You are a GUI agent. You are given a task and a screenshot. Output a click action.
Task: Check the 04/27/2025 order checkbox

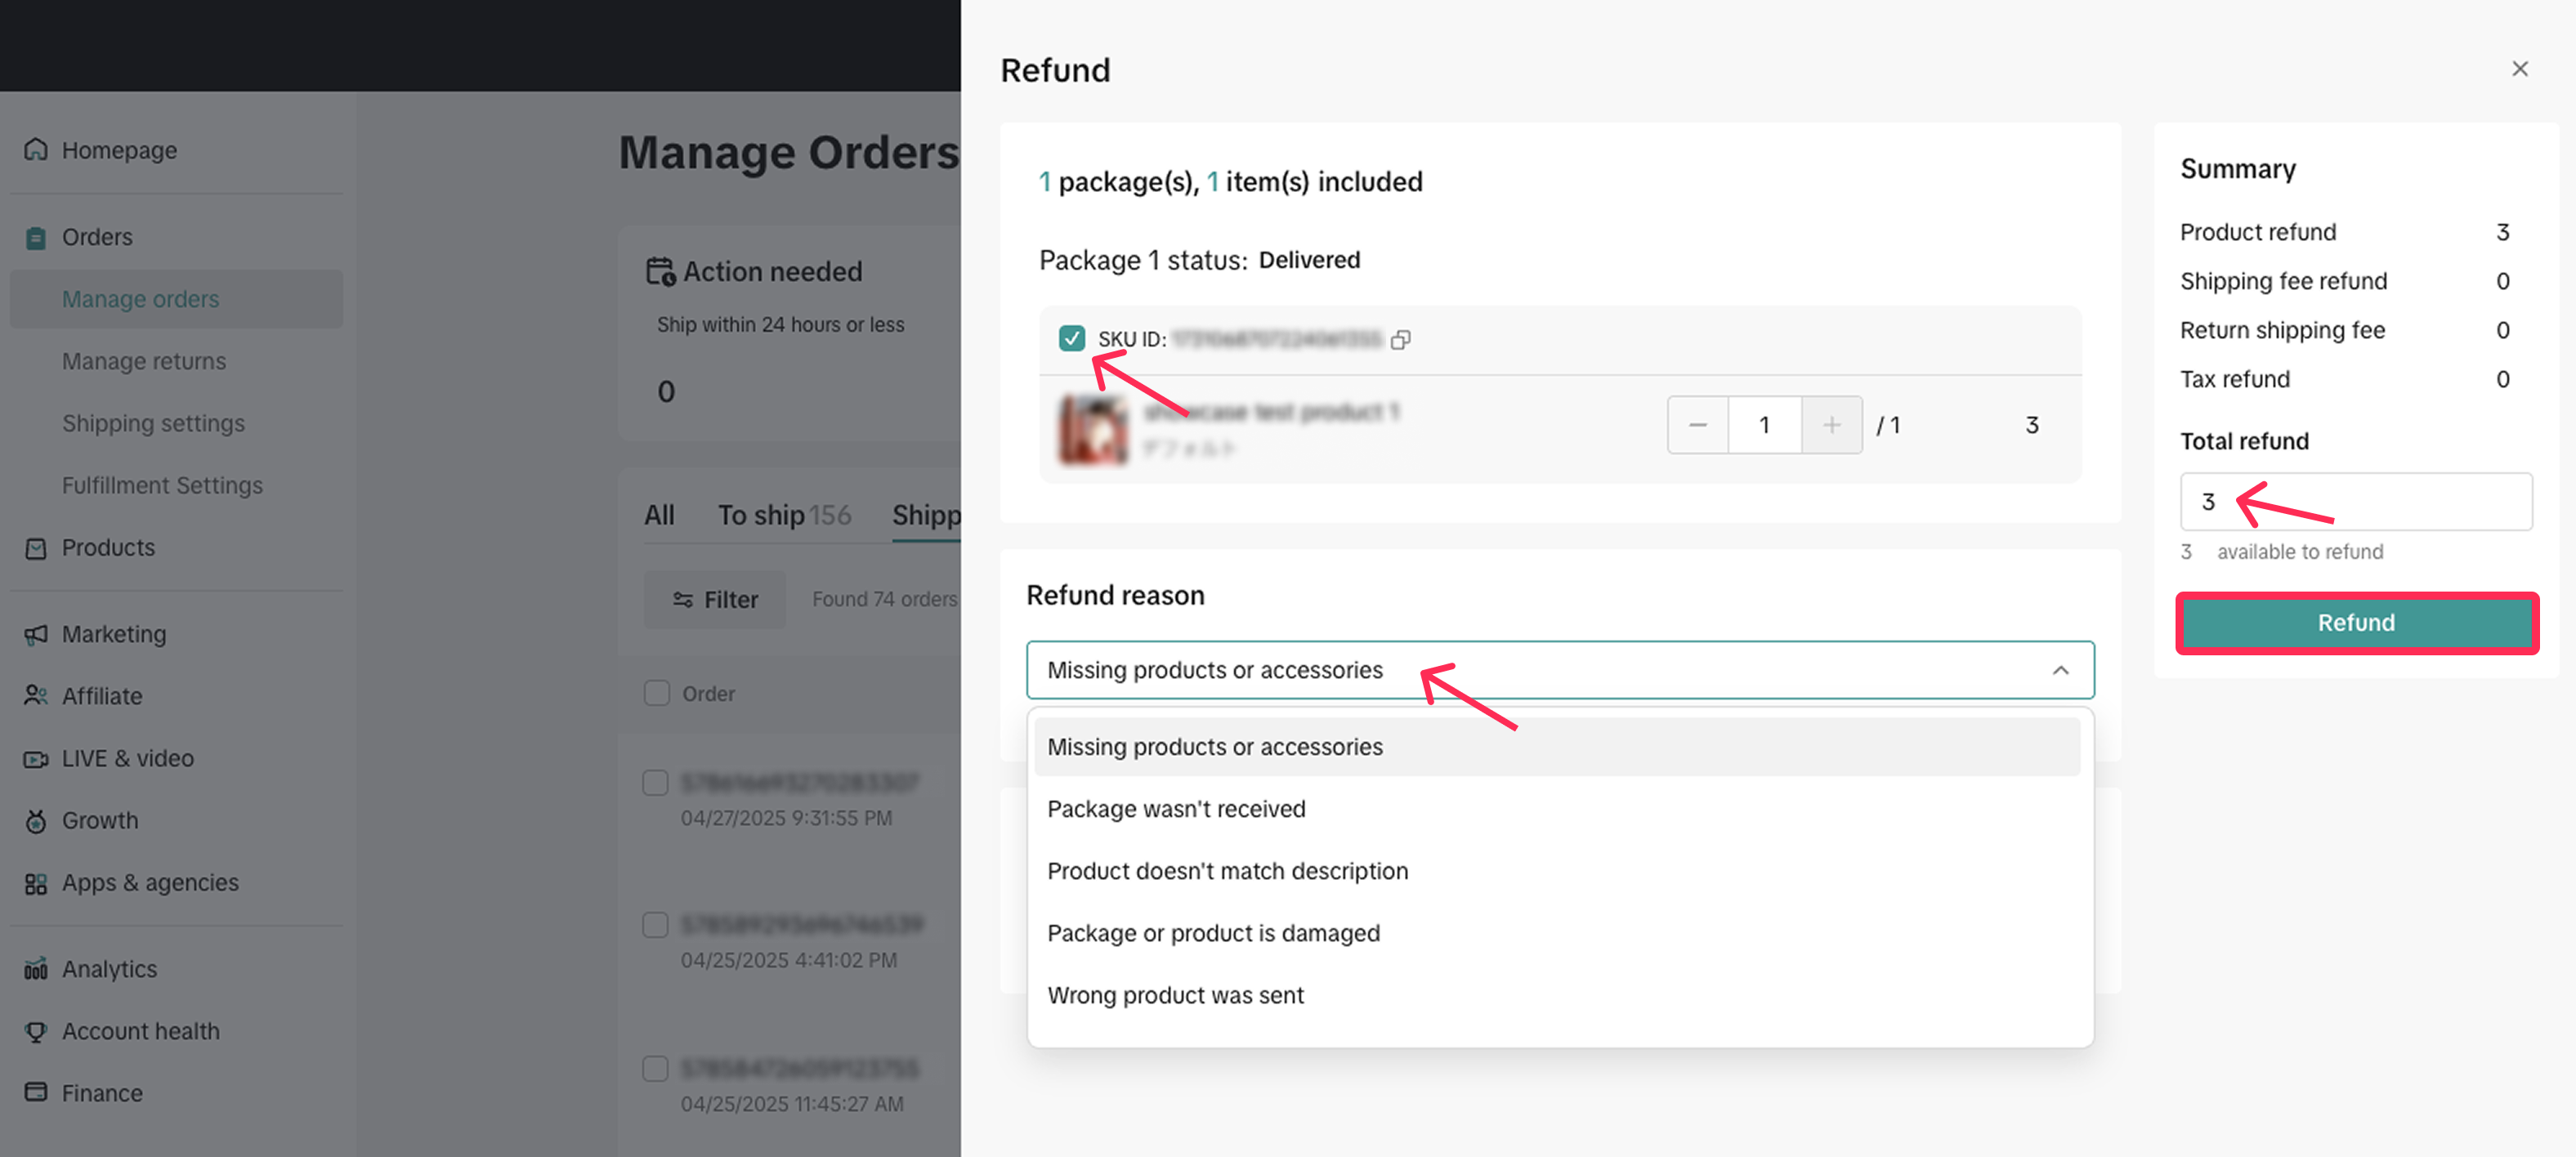click(655, 783)
